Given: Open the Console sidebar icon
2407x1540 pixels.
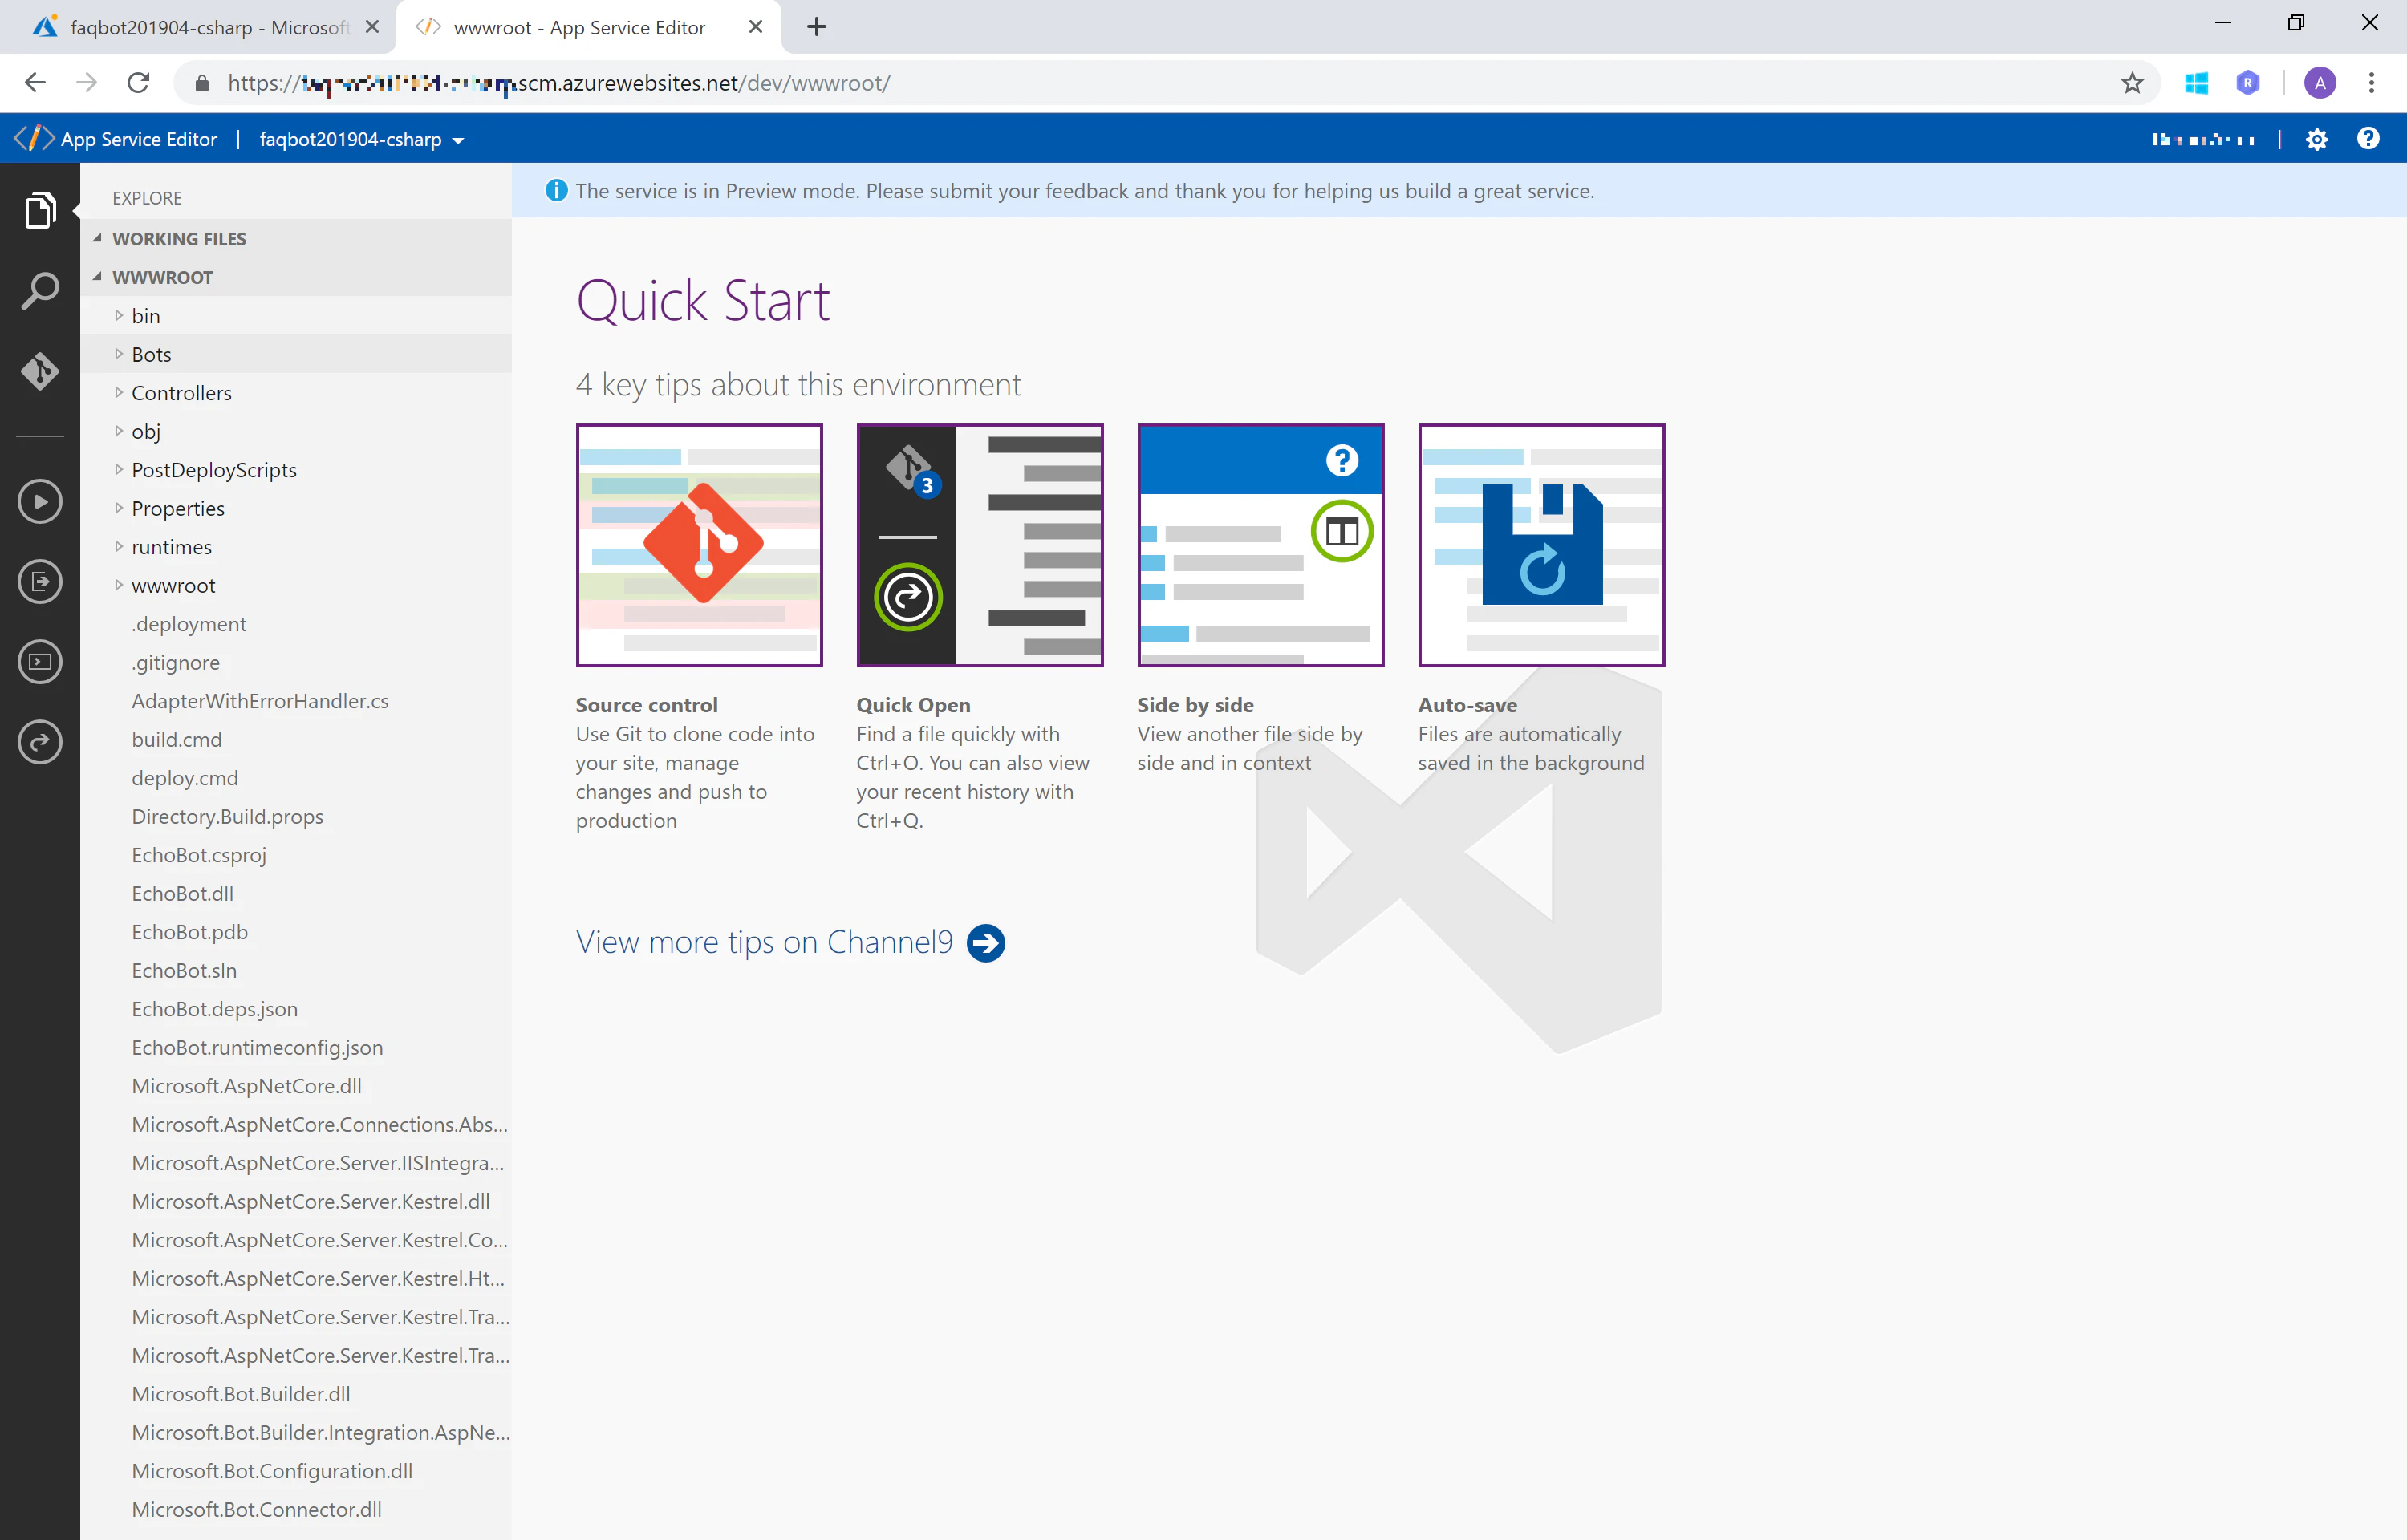Looking at the screenshot, I should point(40,661).
